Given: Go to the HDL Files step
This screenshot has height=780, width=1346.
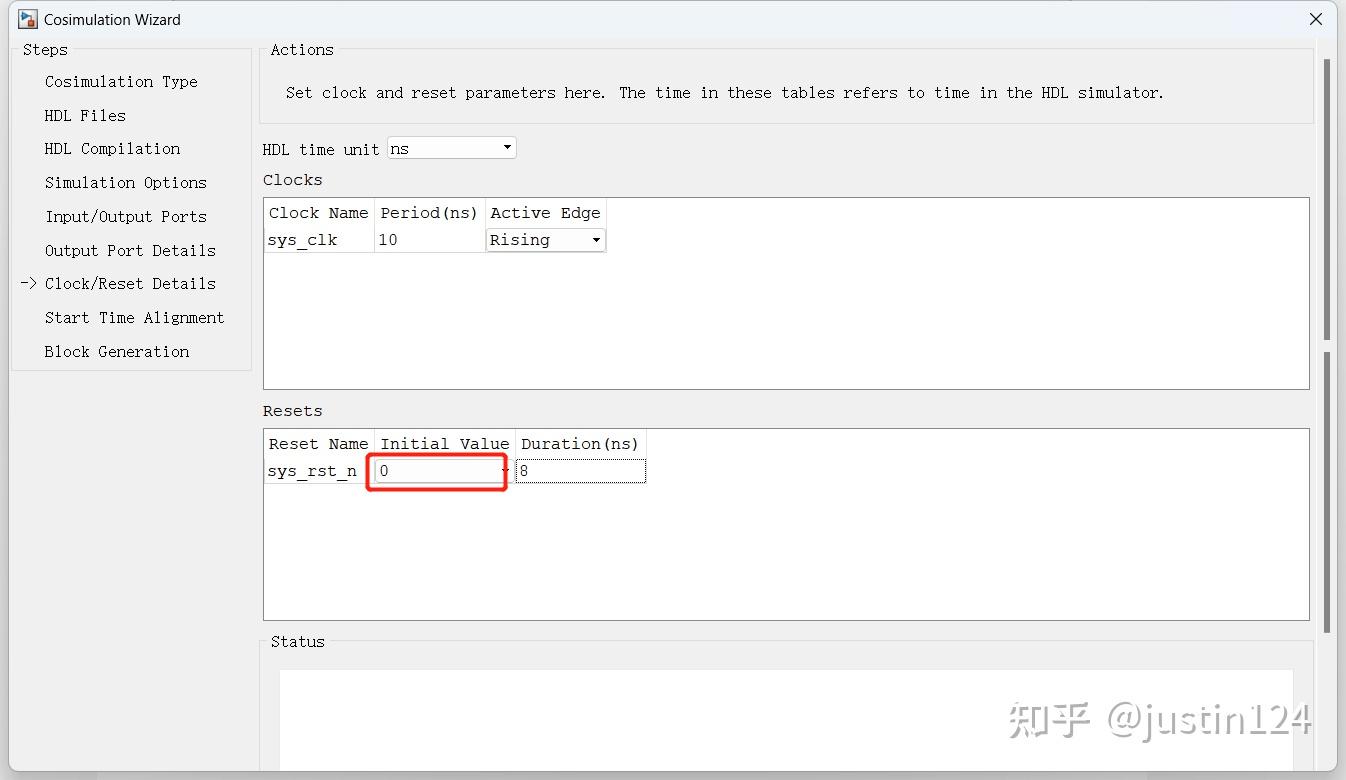Looking at the screenshot, I should pos(85,116).
